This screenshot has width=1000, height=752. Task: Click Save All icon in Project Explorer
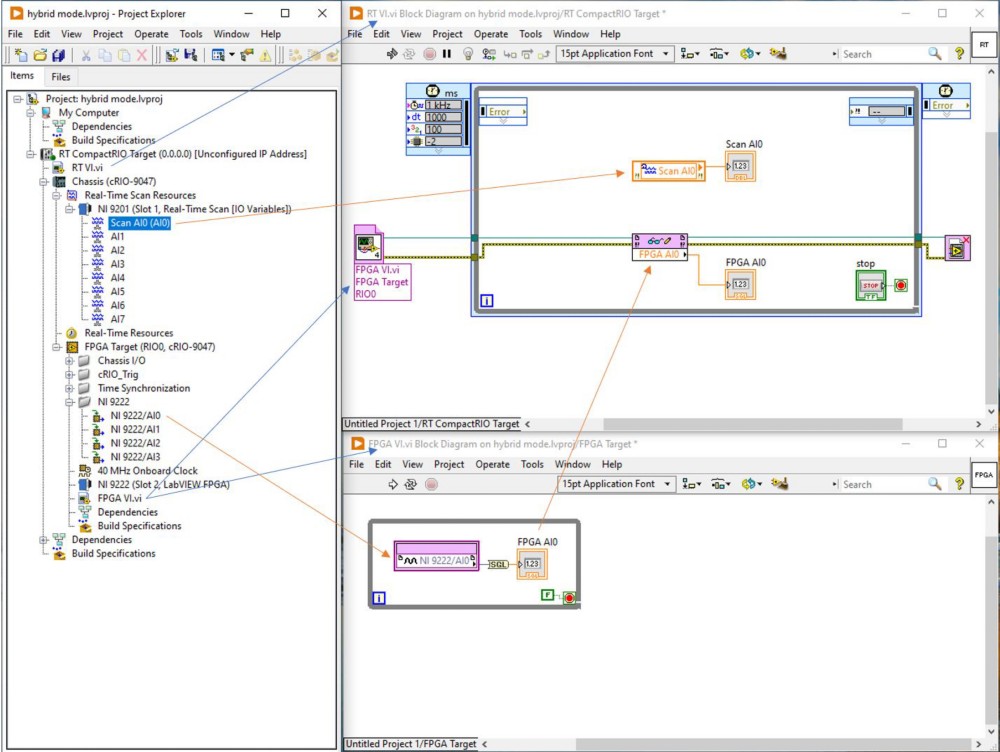point(59,55)
